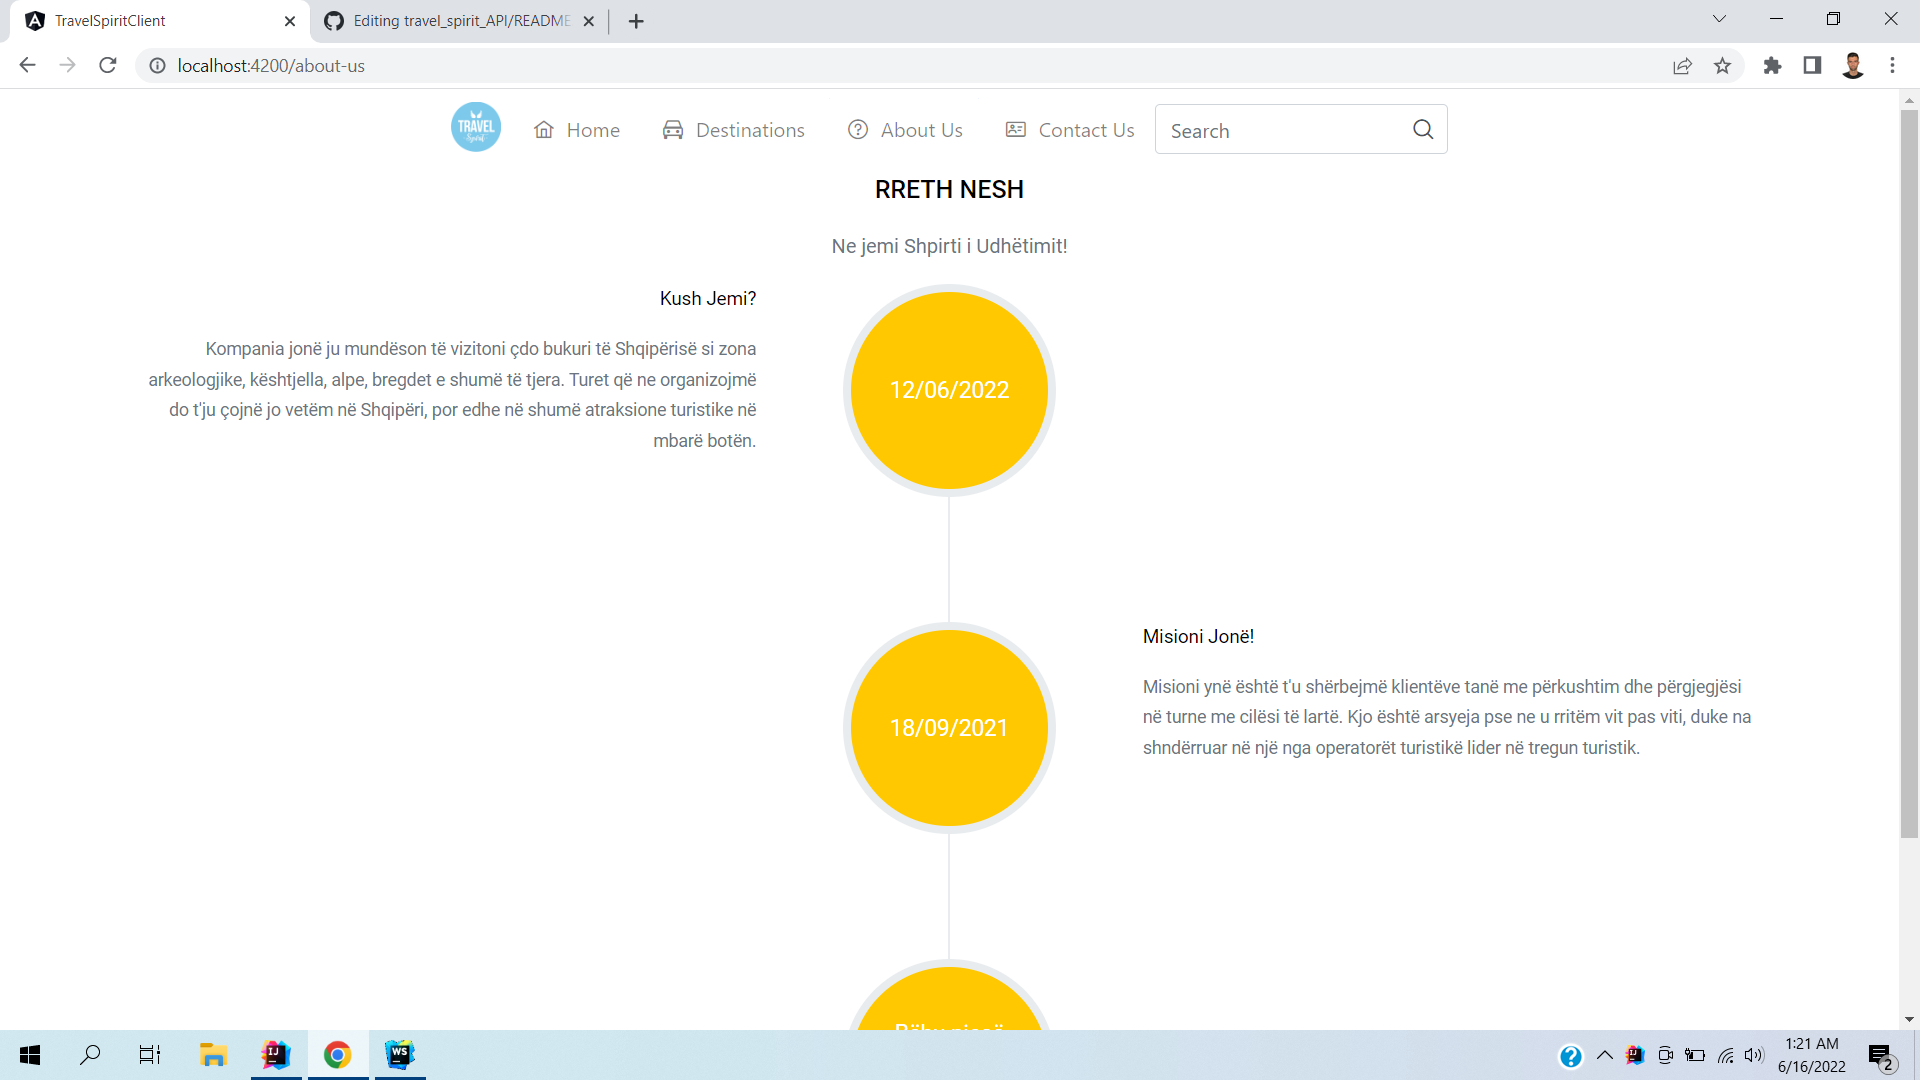Open the Windows Start menu

pos(30,1055)
